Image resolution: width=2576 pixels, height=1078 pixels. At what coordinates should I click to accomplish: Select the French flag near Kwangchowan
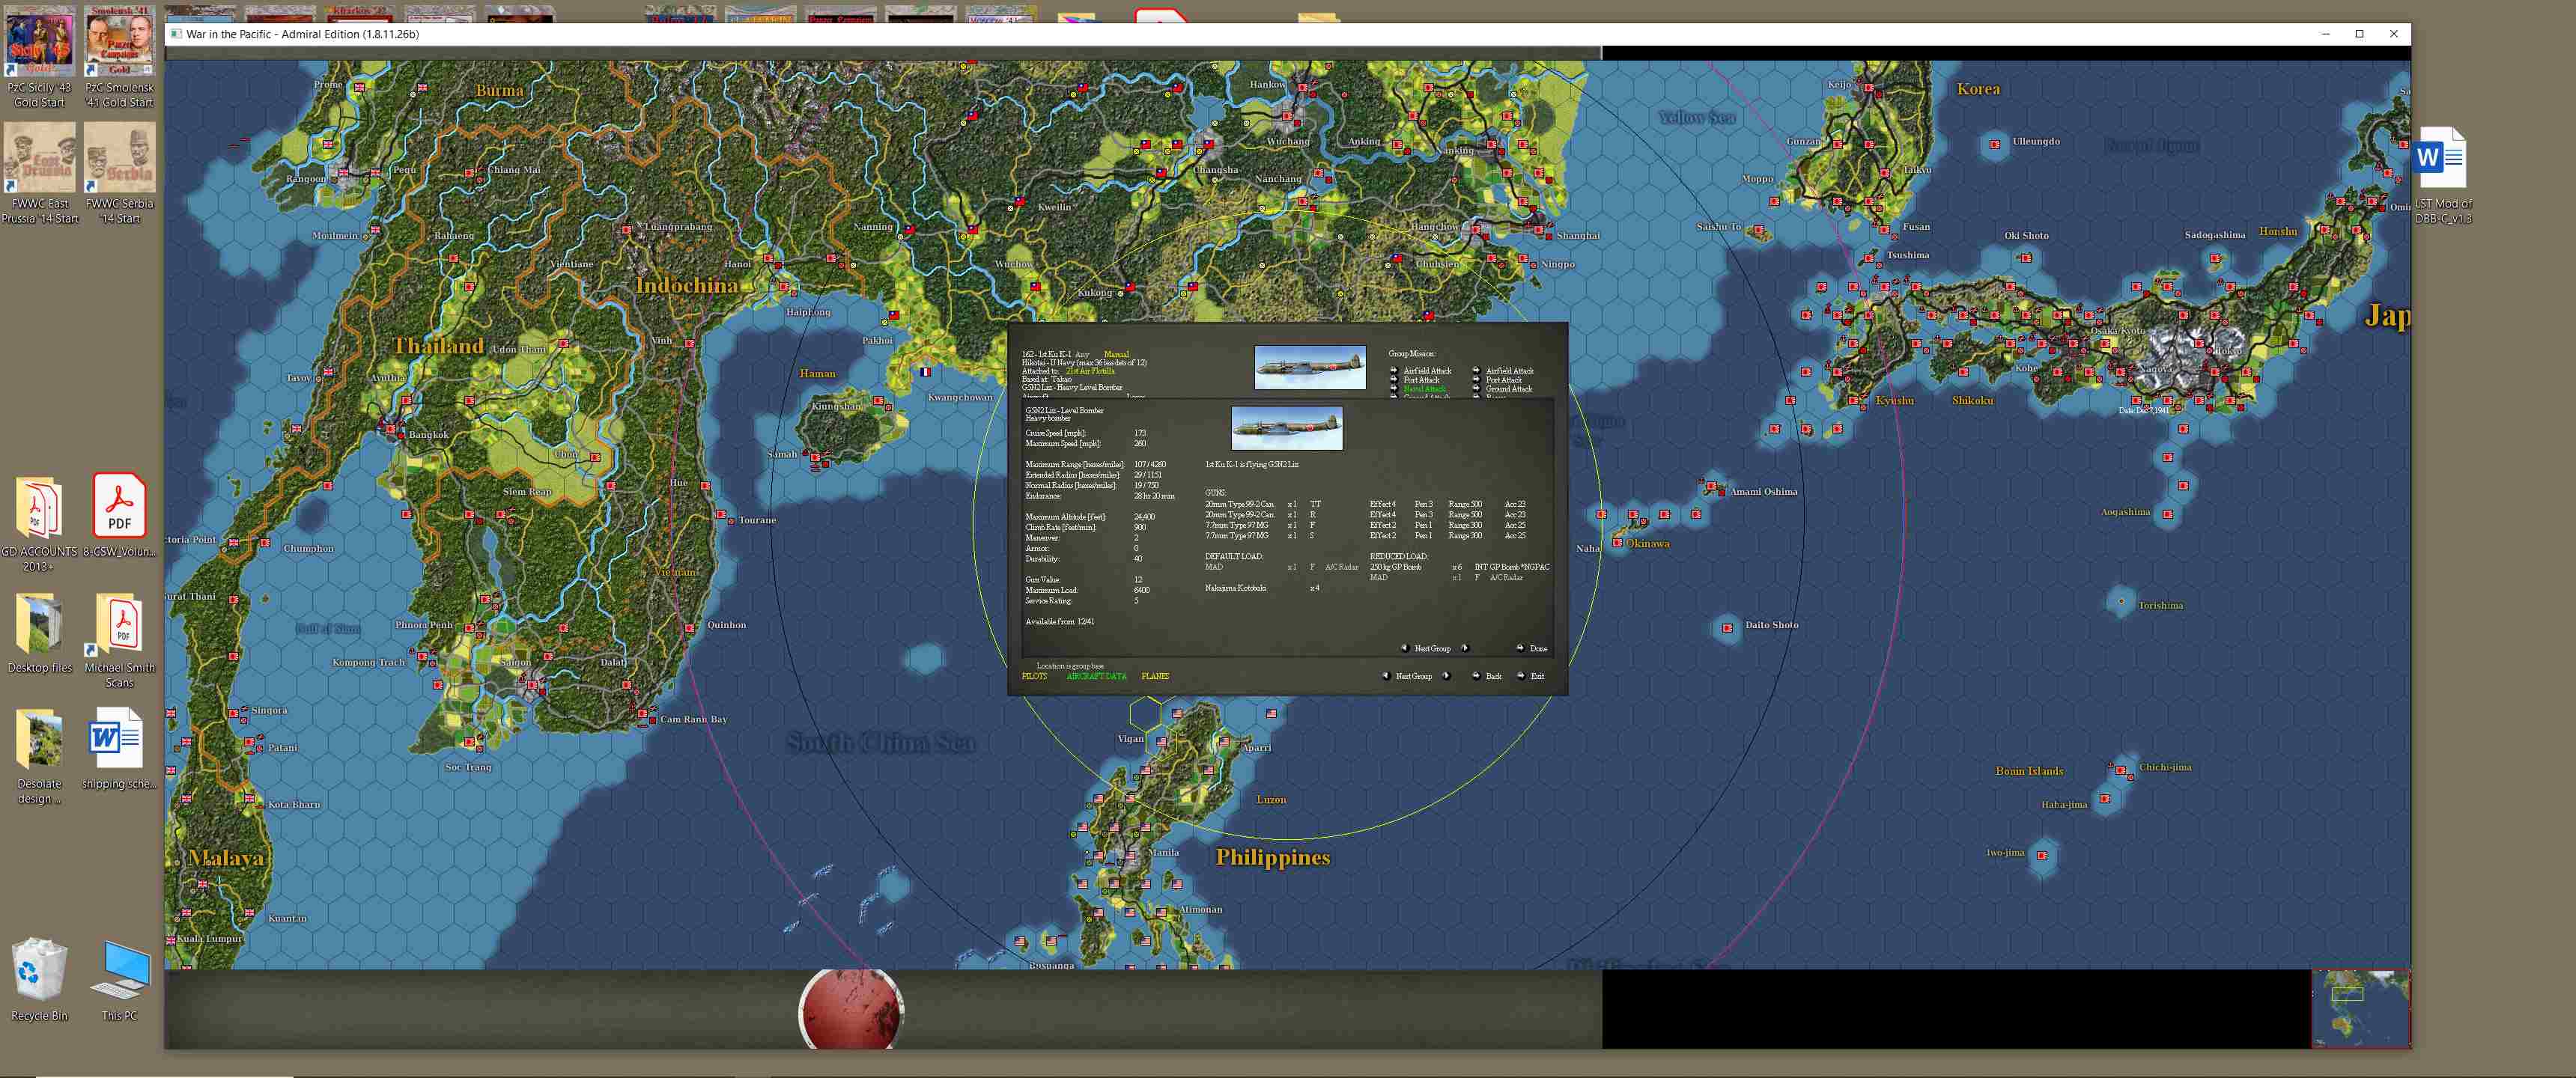925,372
